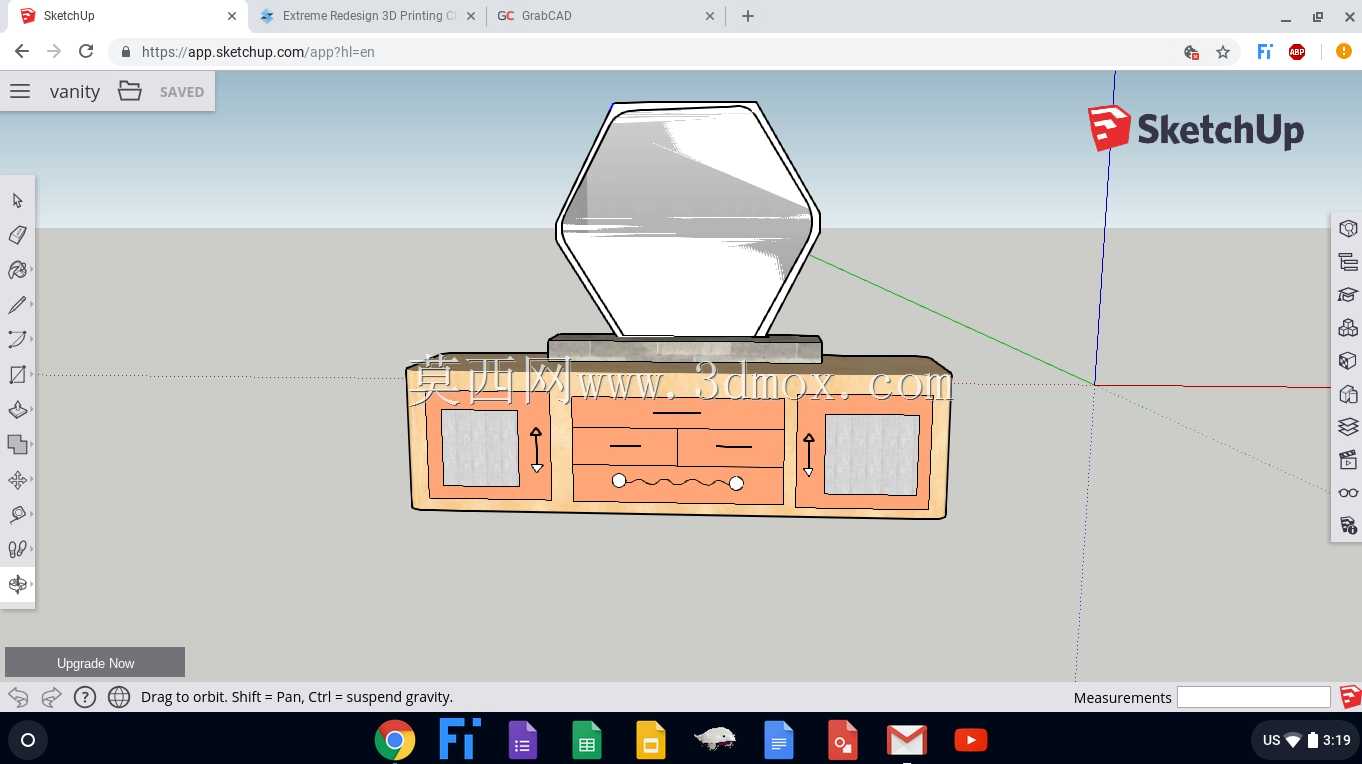Open the Styles panel
This screenshot has width=1362, height=764.
click(1347, 394)
